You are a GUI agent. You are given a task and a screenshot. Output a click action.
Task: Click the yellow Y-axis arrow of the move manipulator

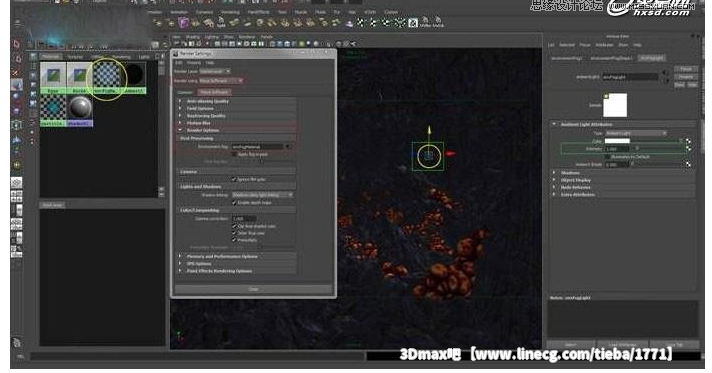pos(429,131)
